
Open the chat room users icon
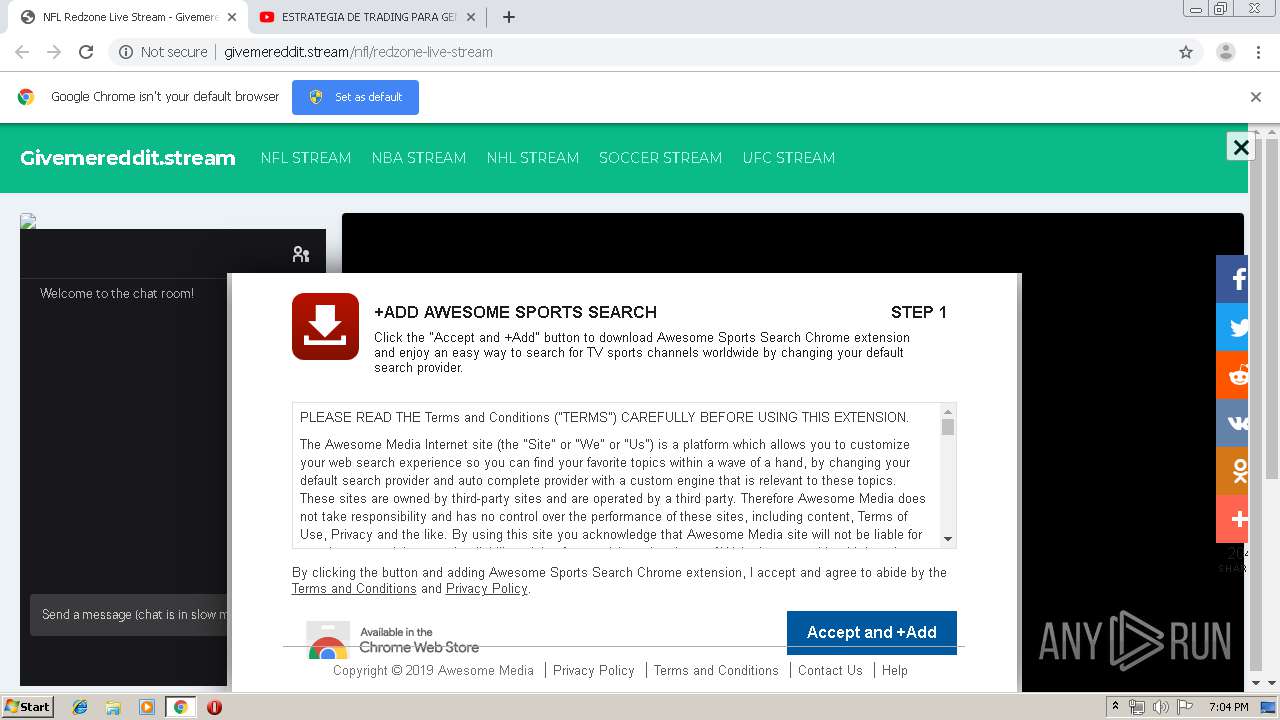pyautogui.click(x=301, y=254)
